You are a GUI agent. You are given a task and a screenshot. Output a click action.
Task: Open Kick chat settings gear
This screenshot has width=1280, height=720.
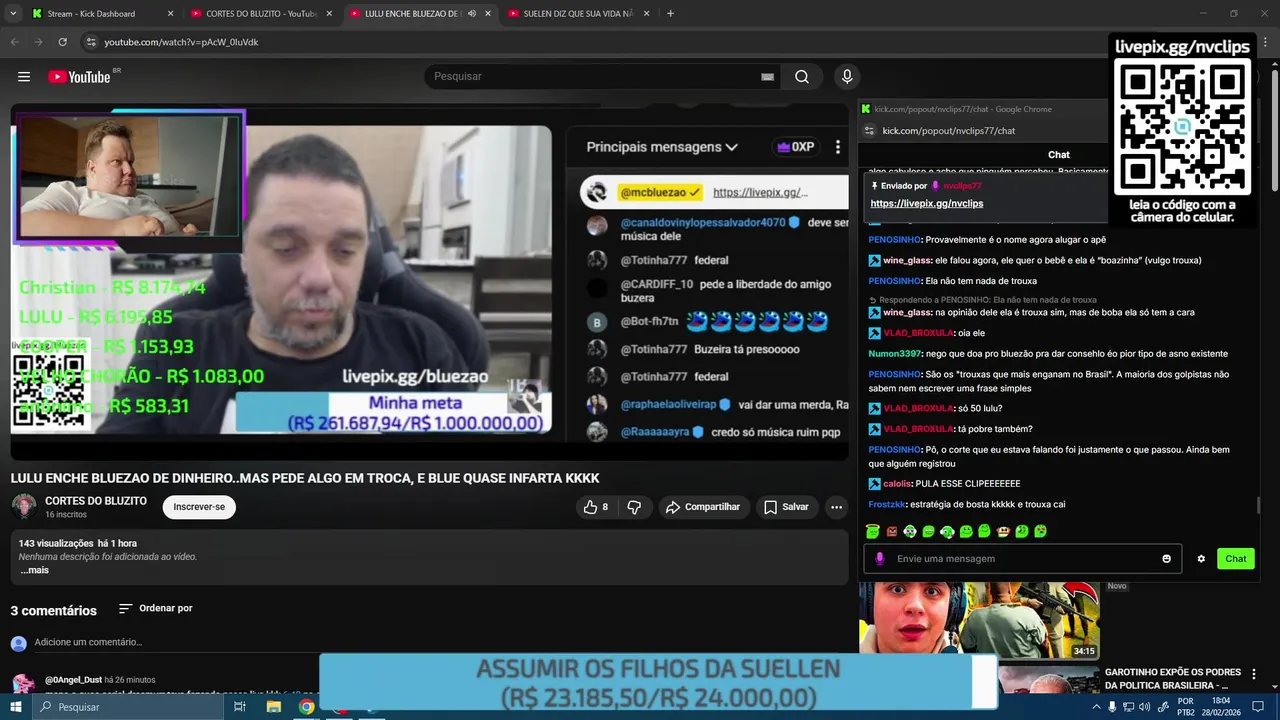[1201, 559]
